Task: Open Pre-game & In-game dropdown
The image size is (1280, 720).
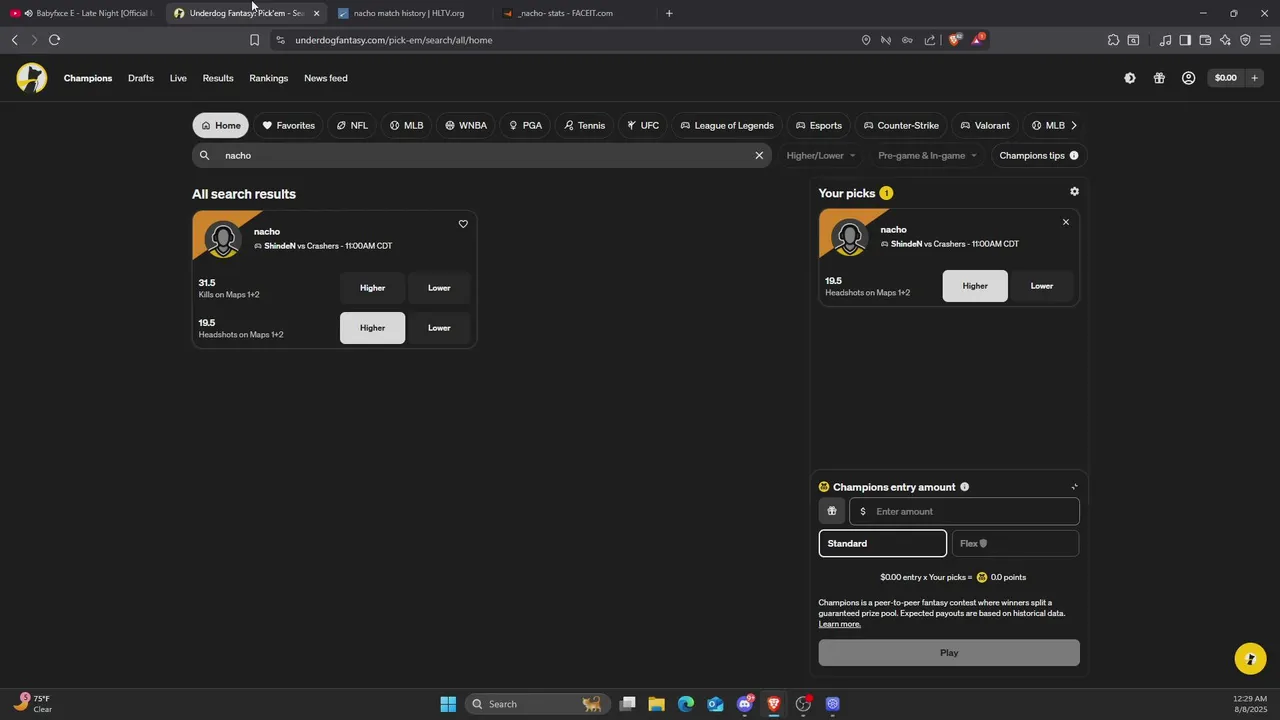Action: pyautogui.click(x=927, y=155)
